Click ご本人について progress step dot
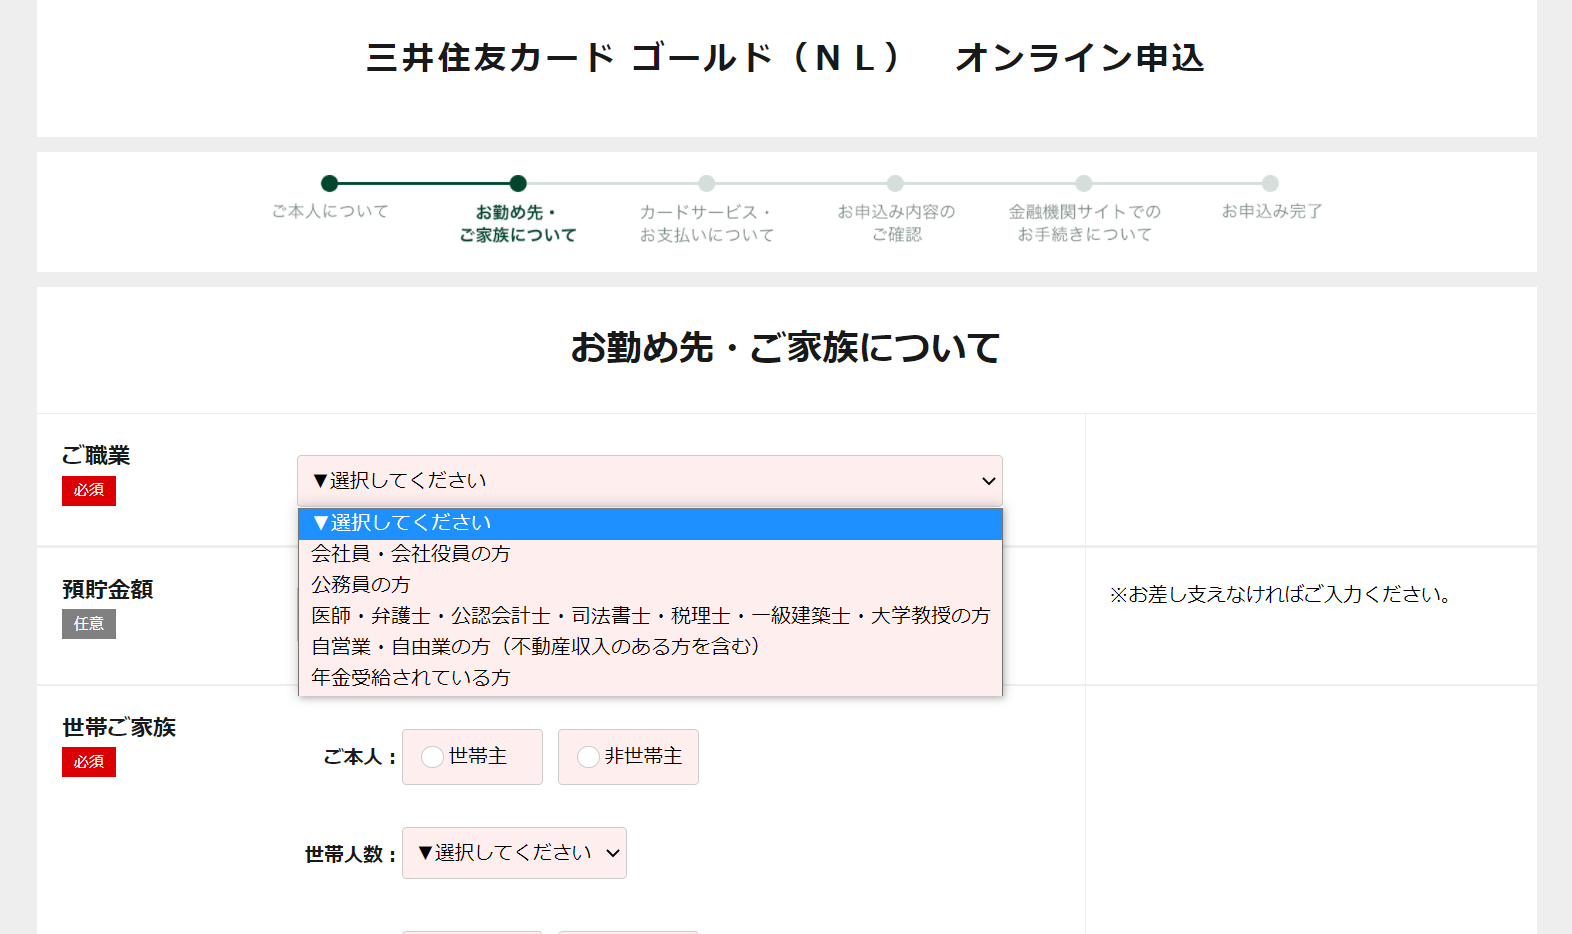 coord(330,183)
